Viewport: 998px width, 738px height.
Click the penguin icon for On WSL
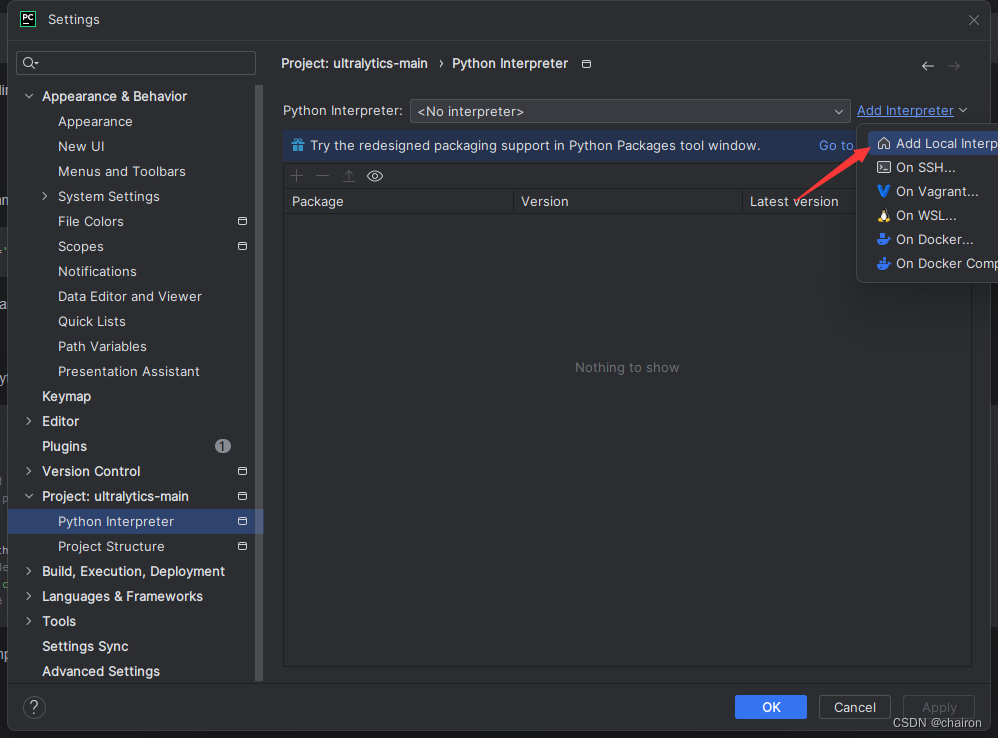[883, 215]
